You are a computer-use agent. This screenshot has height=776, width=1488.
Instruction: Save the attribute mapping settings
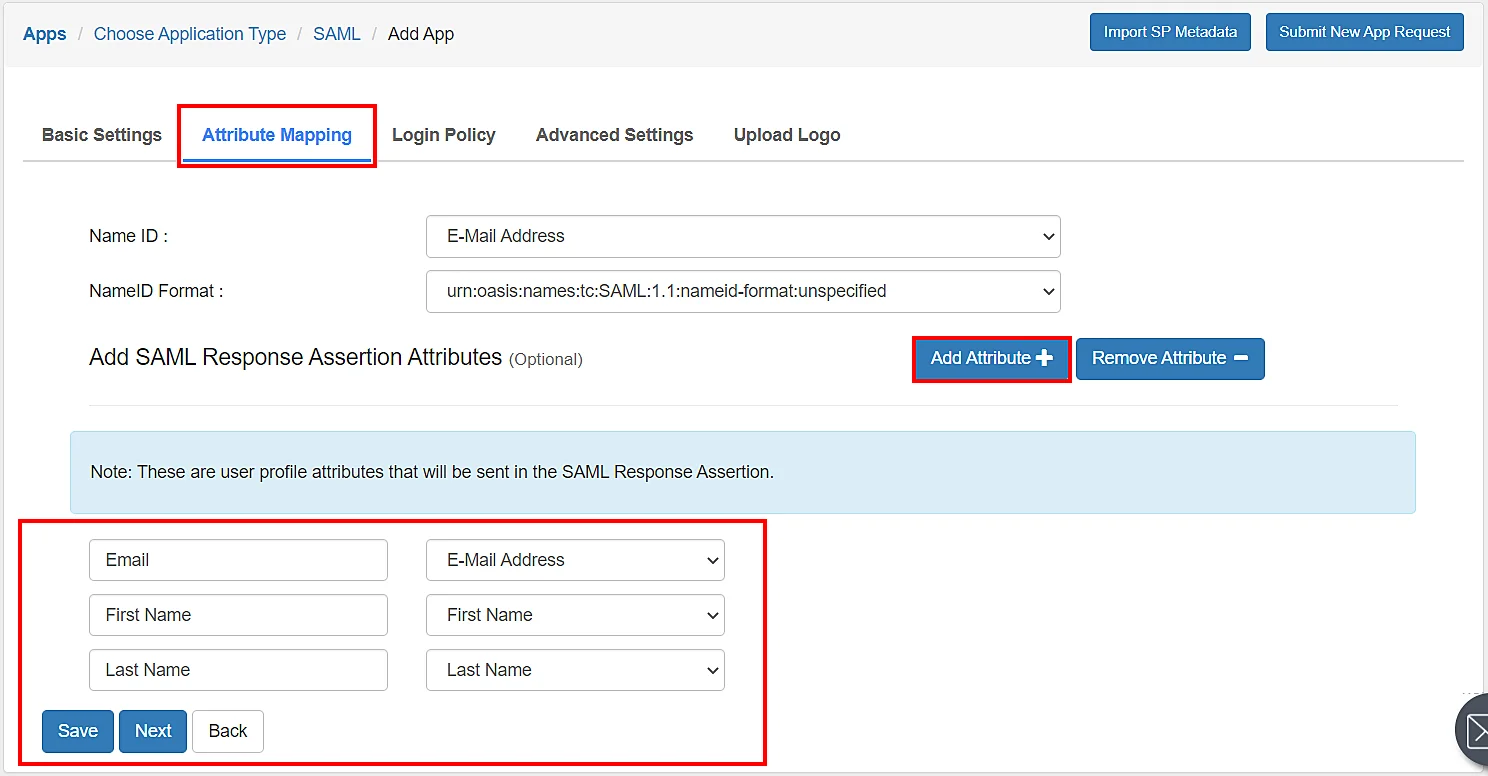[77, 731]
